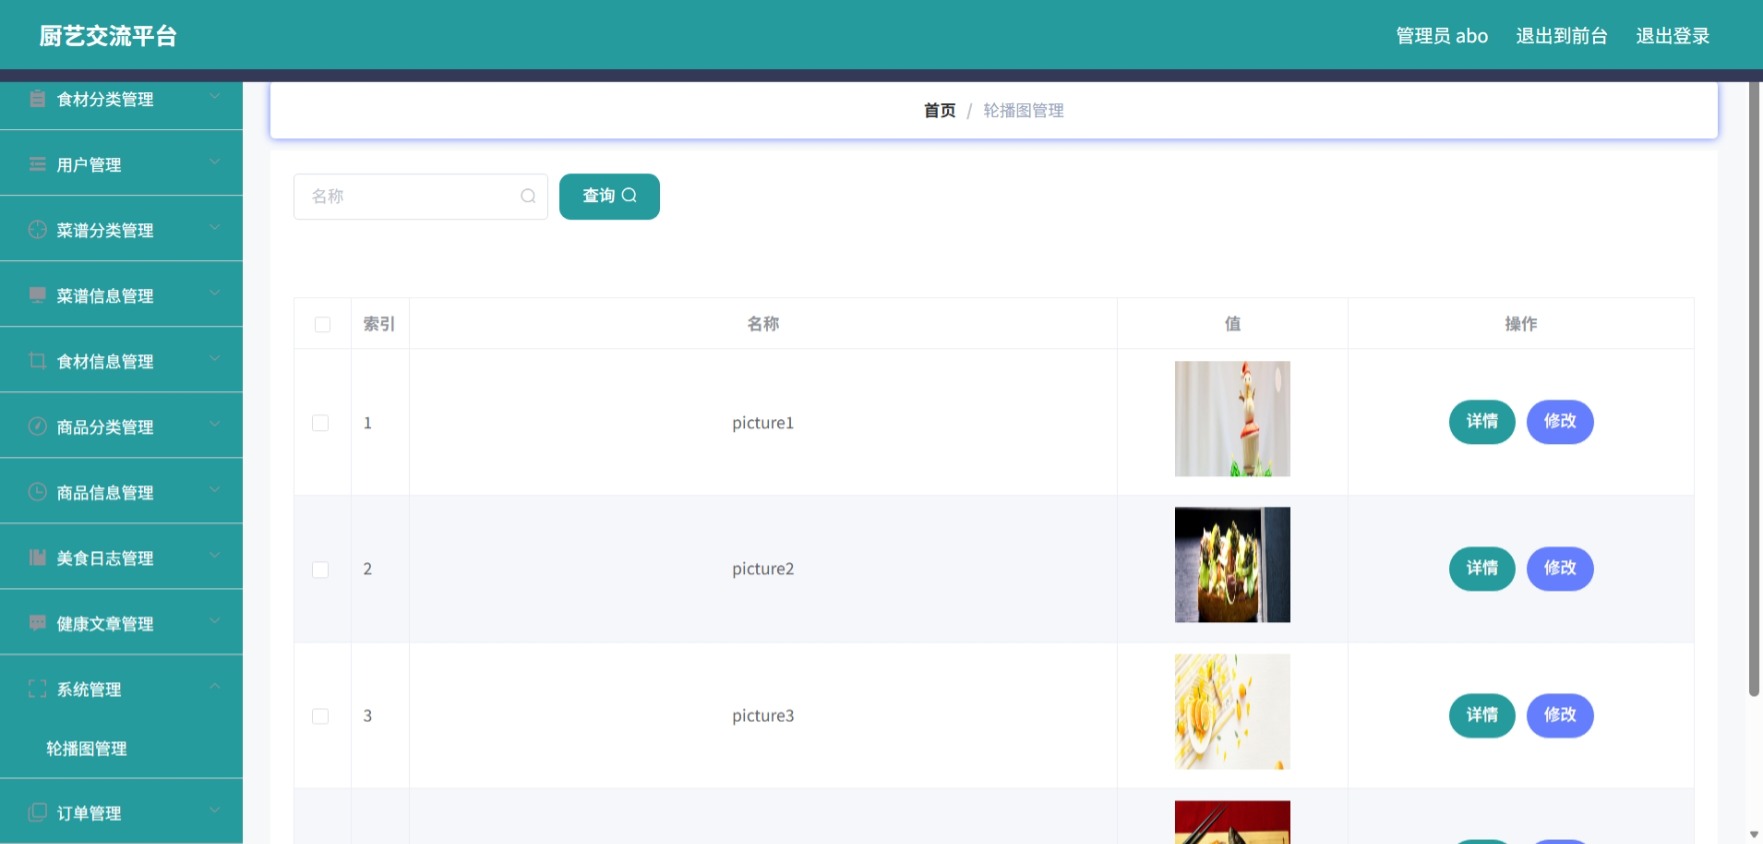Image resolution: width=1763 pixels, height=844 pixels.
Task: Click the 菜谱分类管理 sidebar icon
Action: point(37,229)
